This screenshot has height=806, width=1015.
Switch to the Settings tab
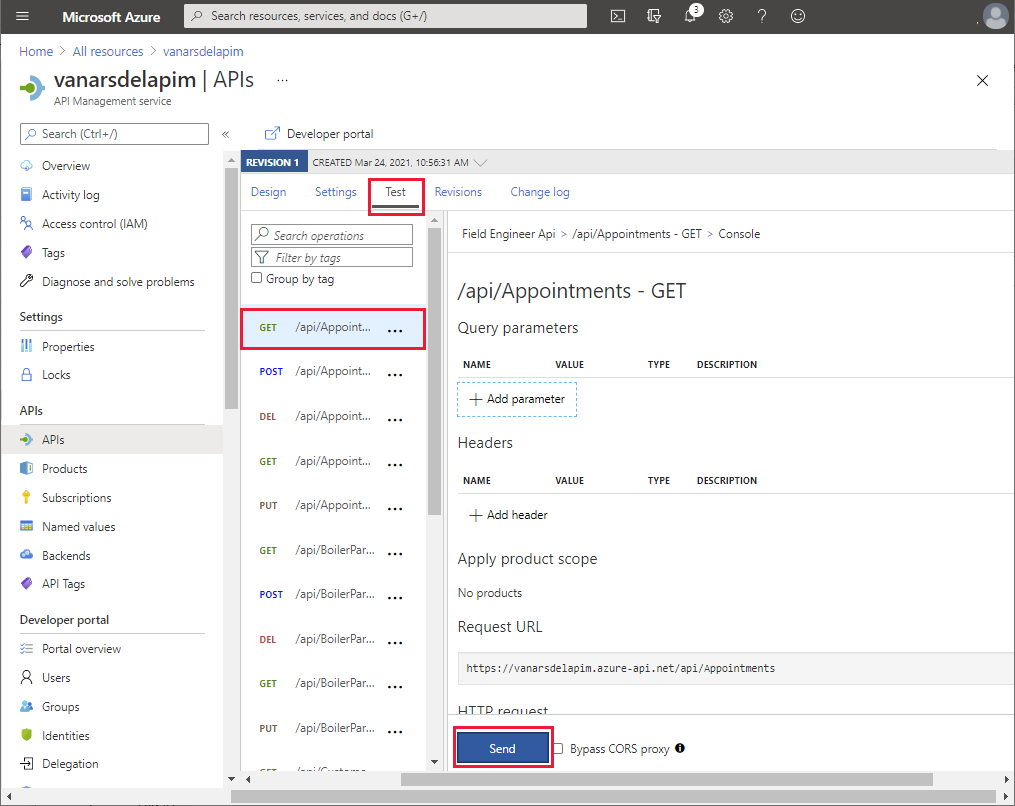pos(335,192)
